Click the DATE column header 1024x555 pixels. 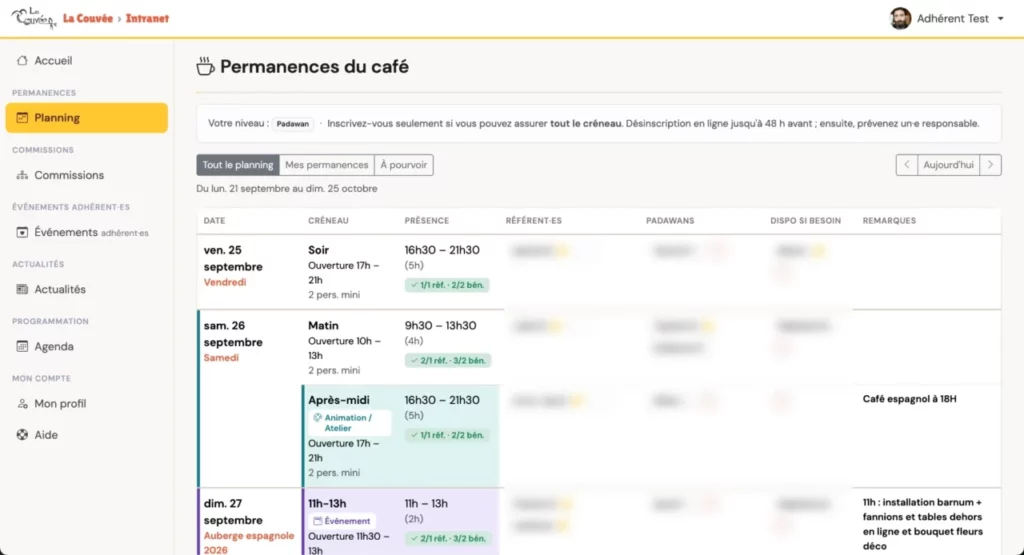point(214,221)
